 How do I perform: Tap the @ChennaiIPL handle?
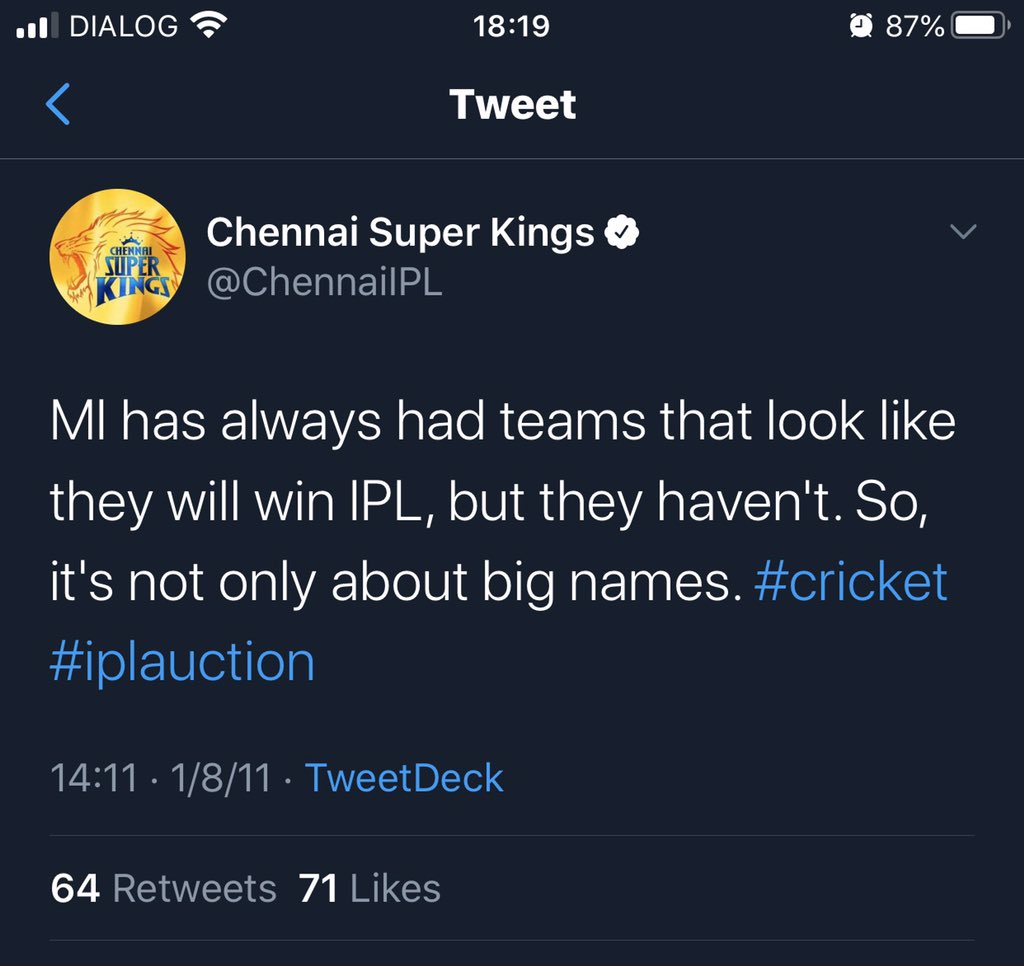click(x=325, y=282)
